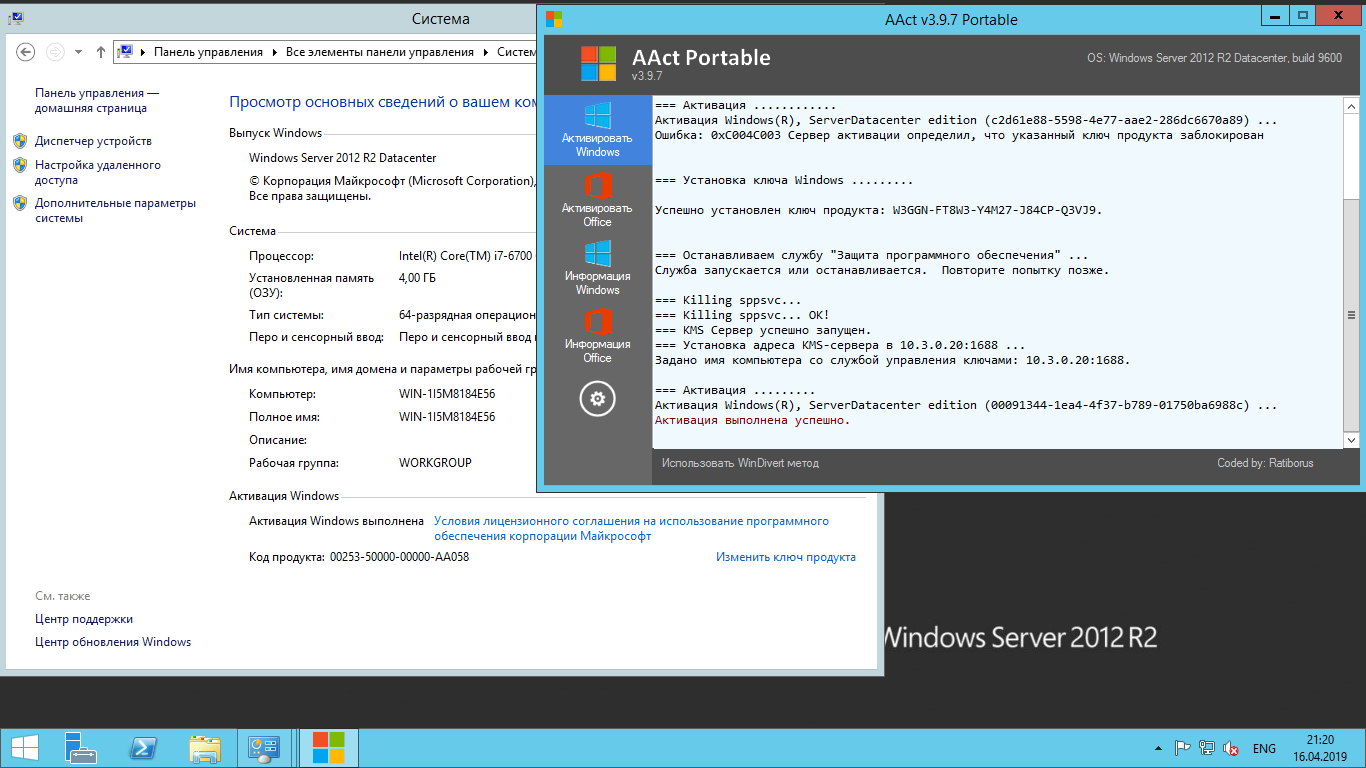
Task: Maximize the AAct window
Action: (x=1302, y=15)
